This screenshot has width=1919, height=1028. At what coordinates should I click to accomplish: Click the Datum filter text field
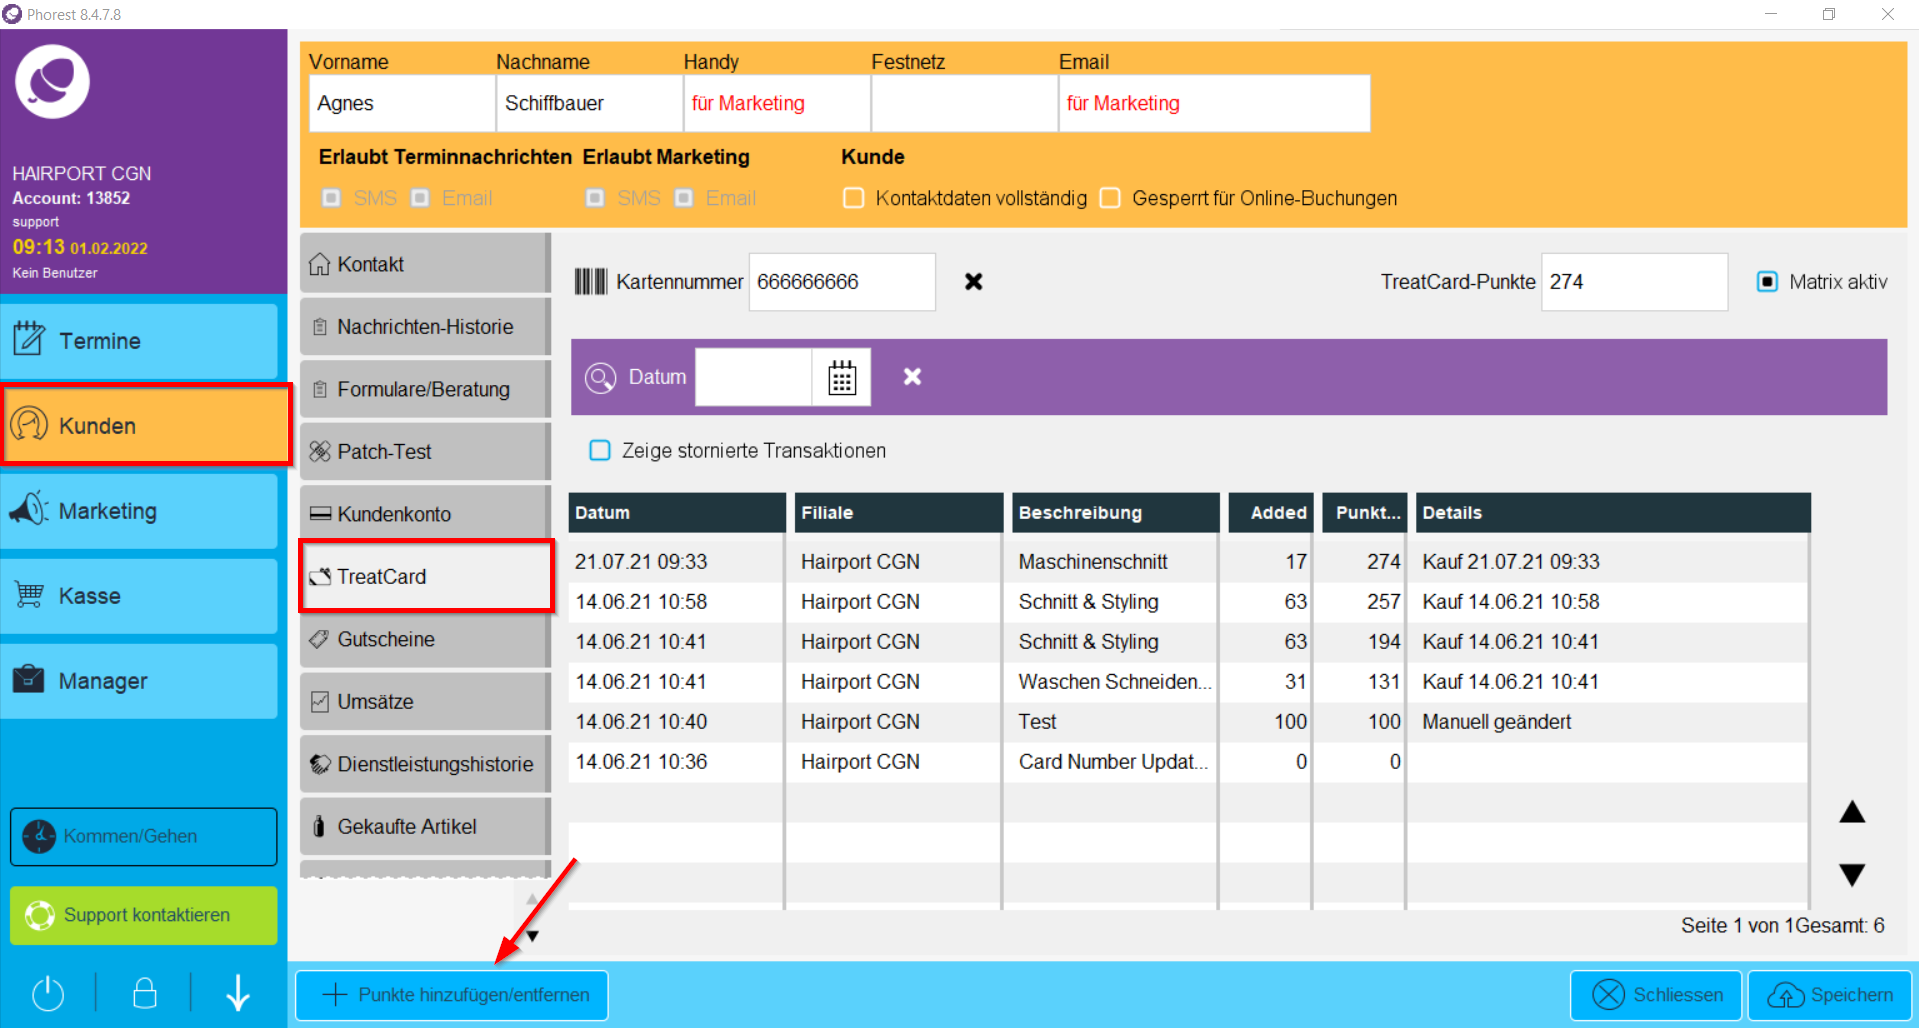tap(754, 378)
